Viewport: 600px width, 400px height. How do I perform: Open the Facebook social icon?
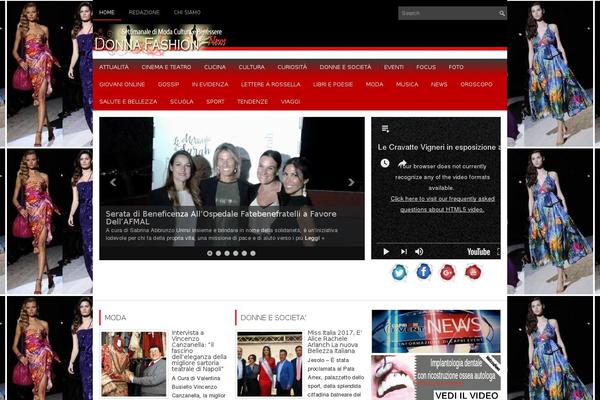coord(424,272)
